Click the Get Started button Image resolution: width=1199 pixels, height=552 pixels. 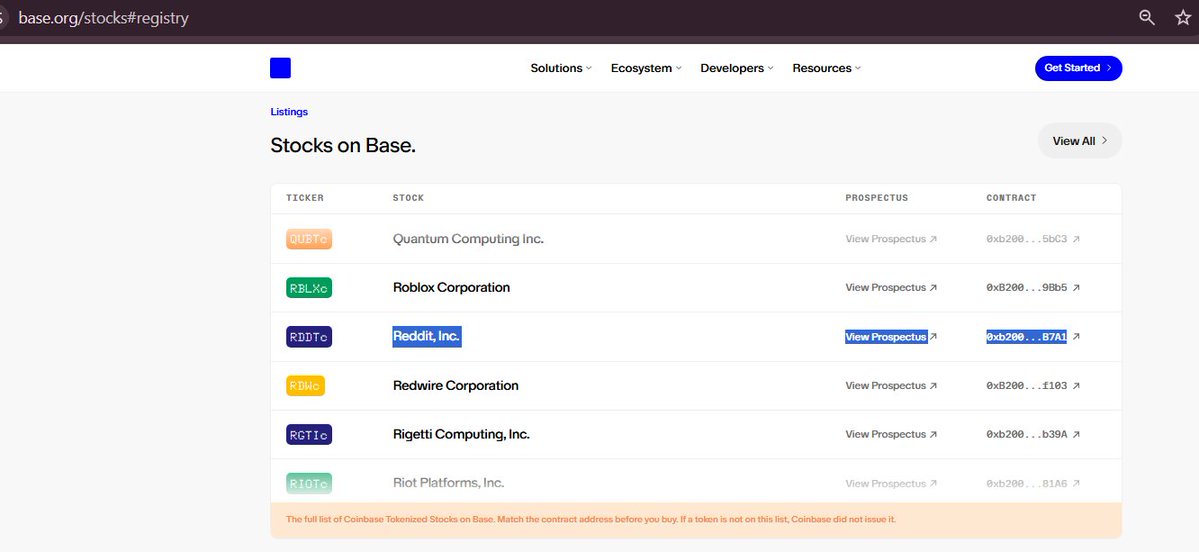tap(1078, 68)
